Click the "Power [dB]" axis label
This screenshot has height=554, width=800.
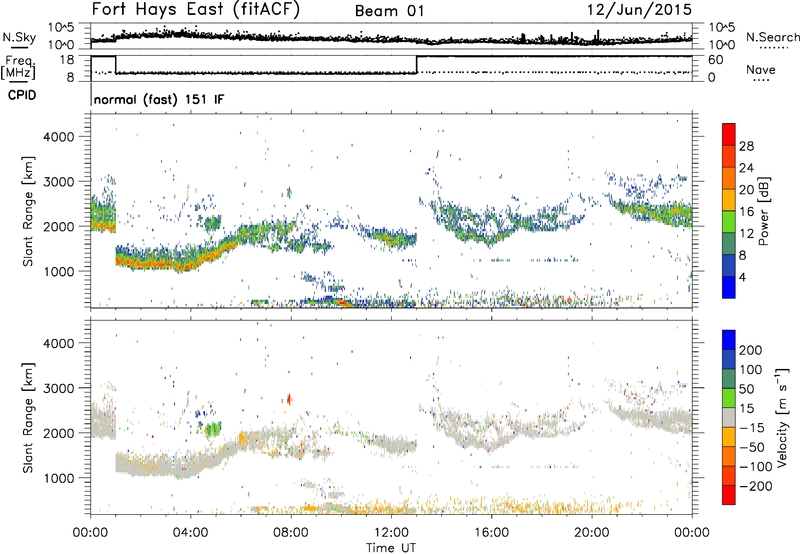pos(763,211)
